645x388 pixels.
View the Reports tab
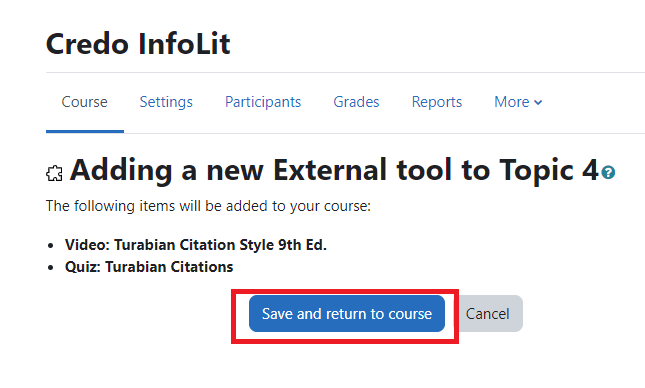pyautogui.click(x=437, y=102)
